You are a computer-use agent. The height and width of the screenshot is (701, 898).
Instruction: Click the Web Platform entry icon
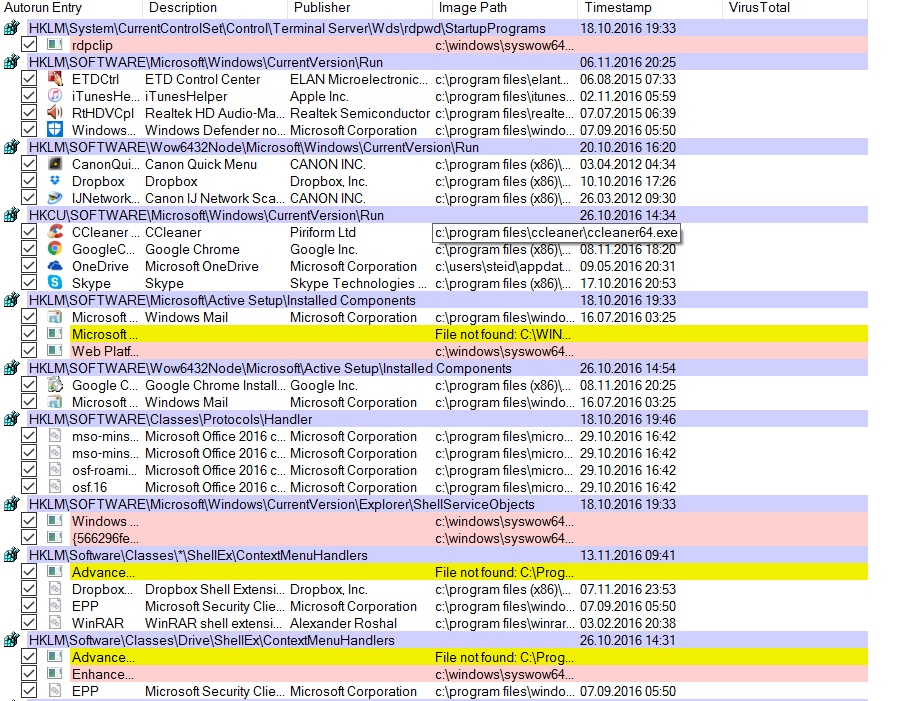[x=55, y=350]
